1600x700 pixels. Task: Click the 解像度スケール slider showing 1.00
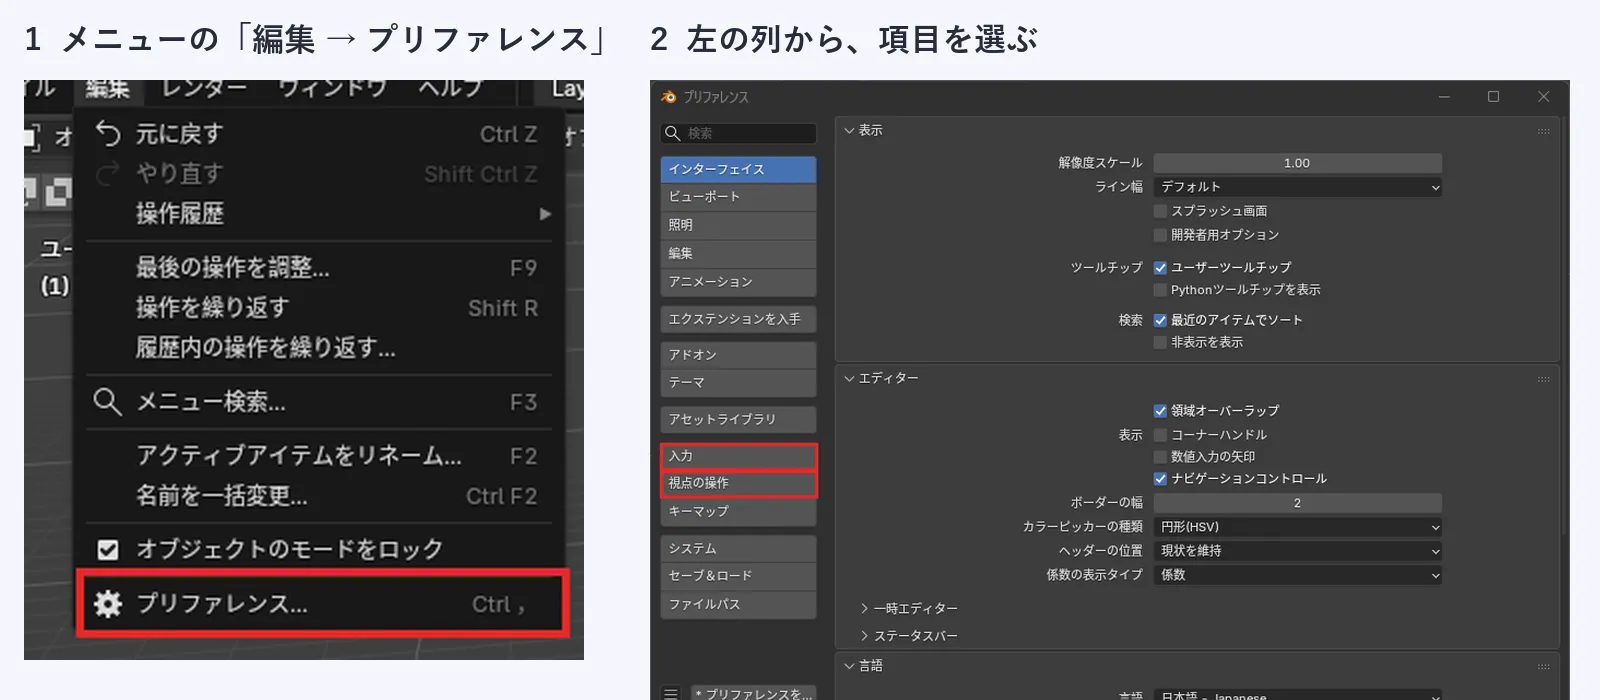point(1297,163)
